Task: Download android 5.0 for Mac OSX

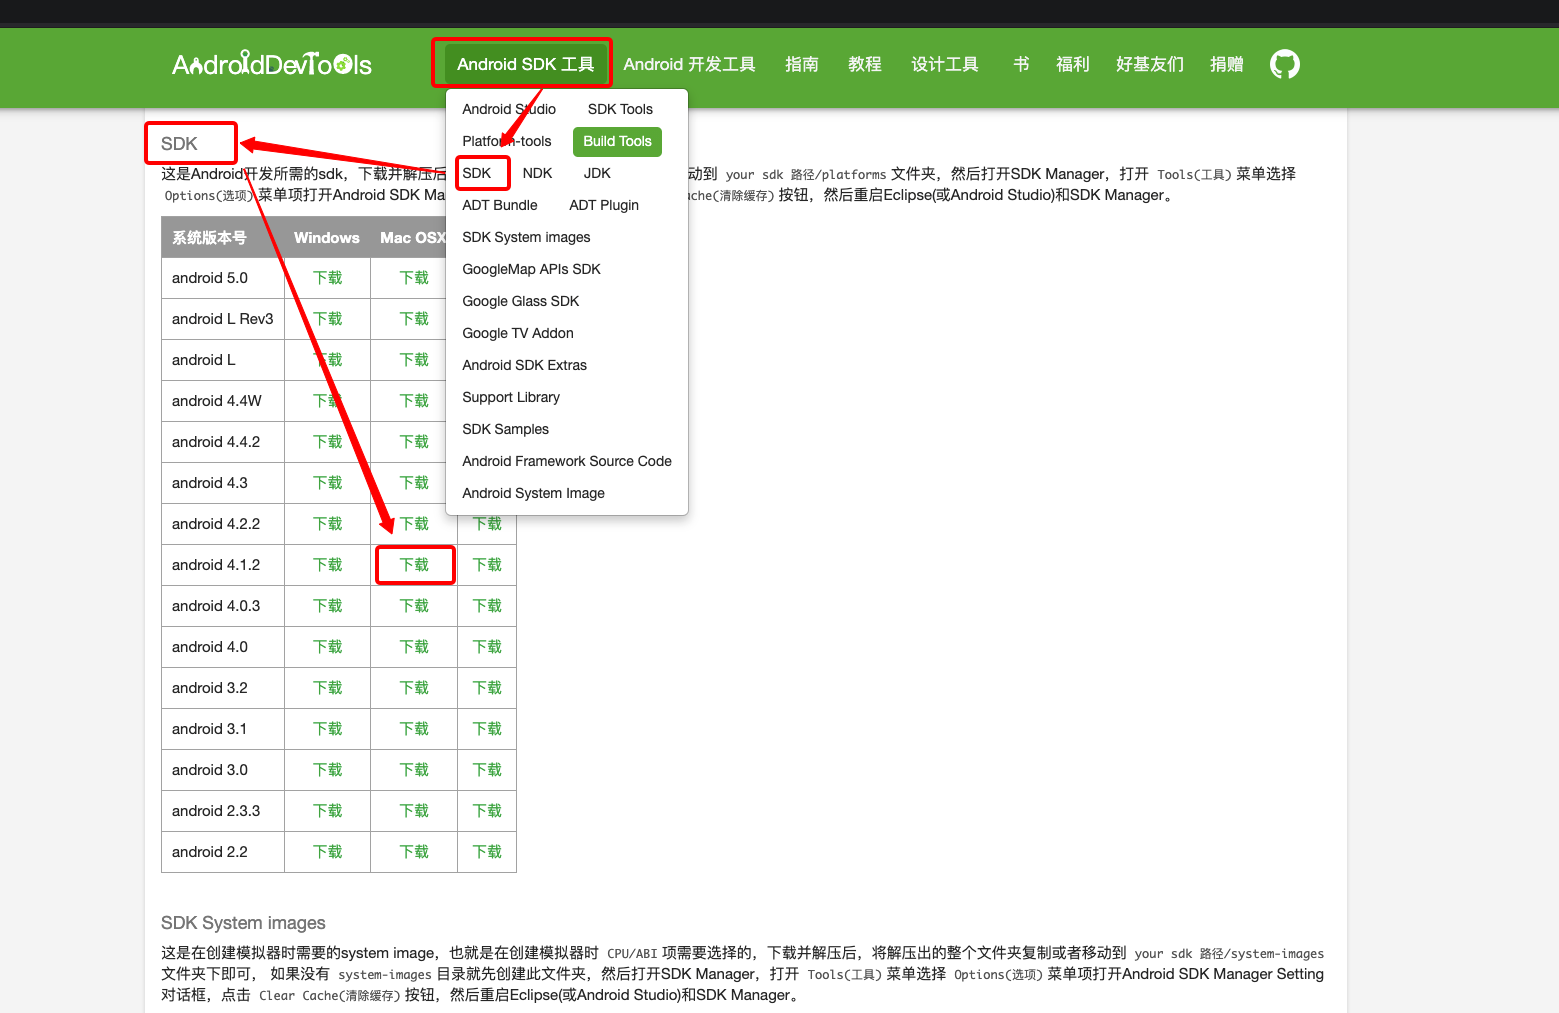Action: (414, 278)
